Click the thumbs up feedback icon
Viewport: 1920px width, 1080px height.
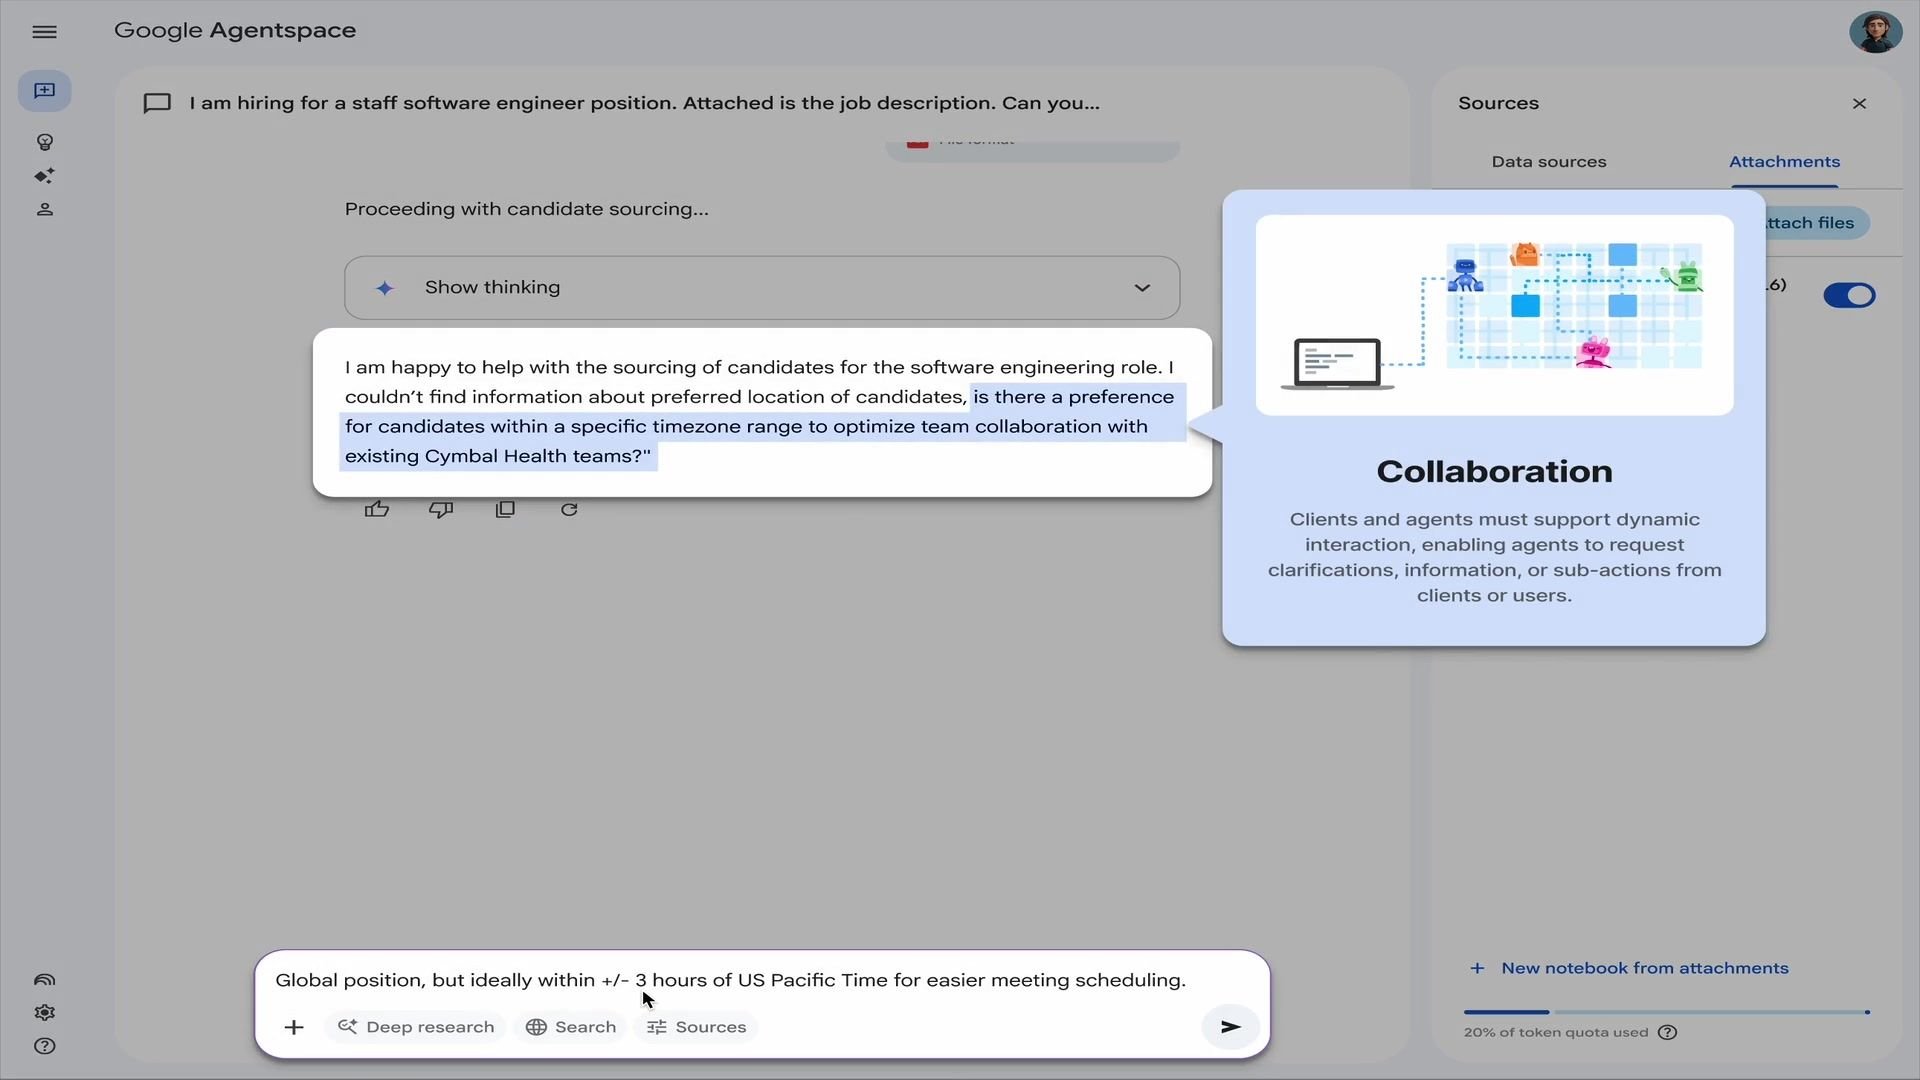coord(377,510)
